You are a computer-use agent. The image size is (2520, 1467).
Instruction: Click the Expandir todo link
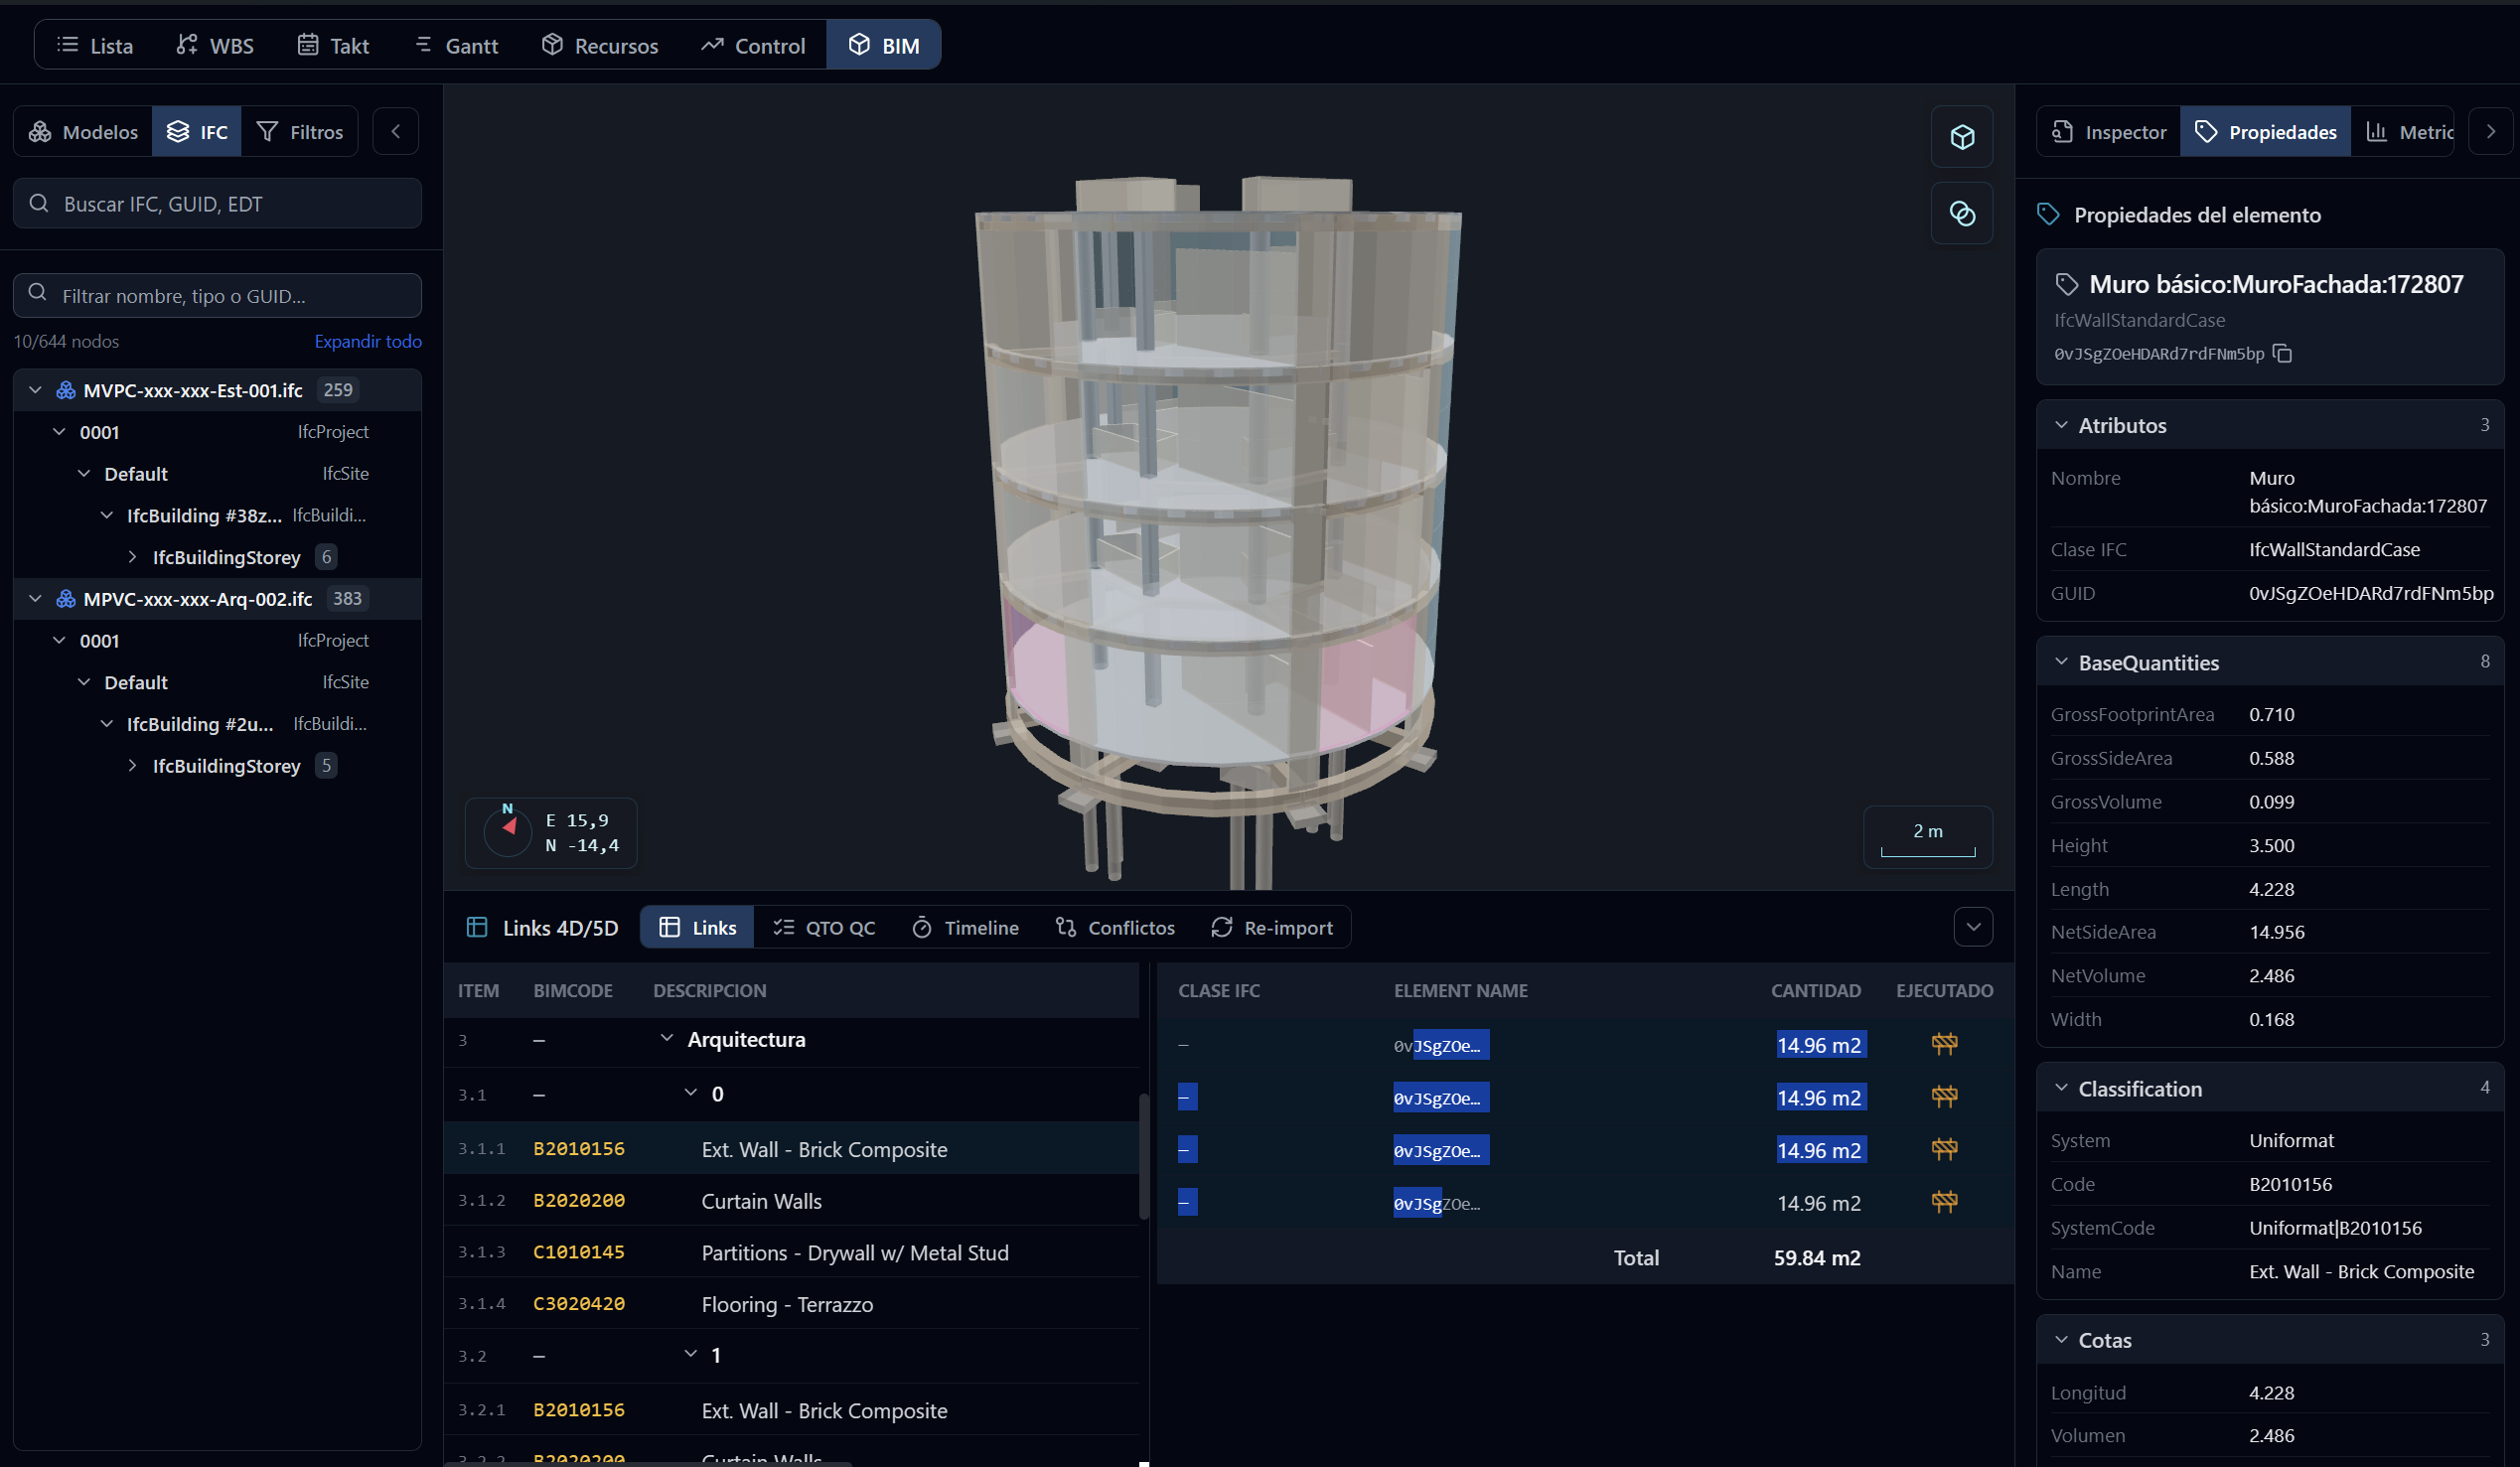click(368, 341)
